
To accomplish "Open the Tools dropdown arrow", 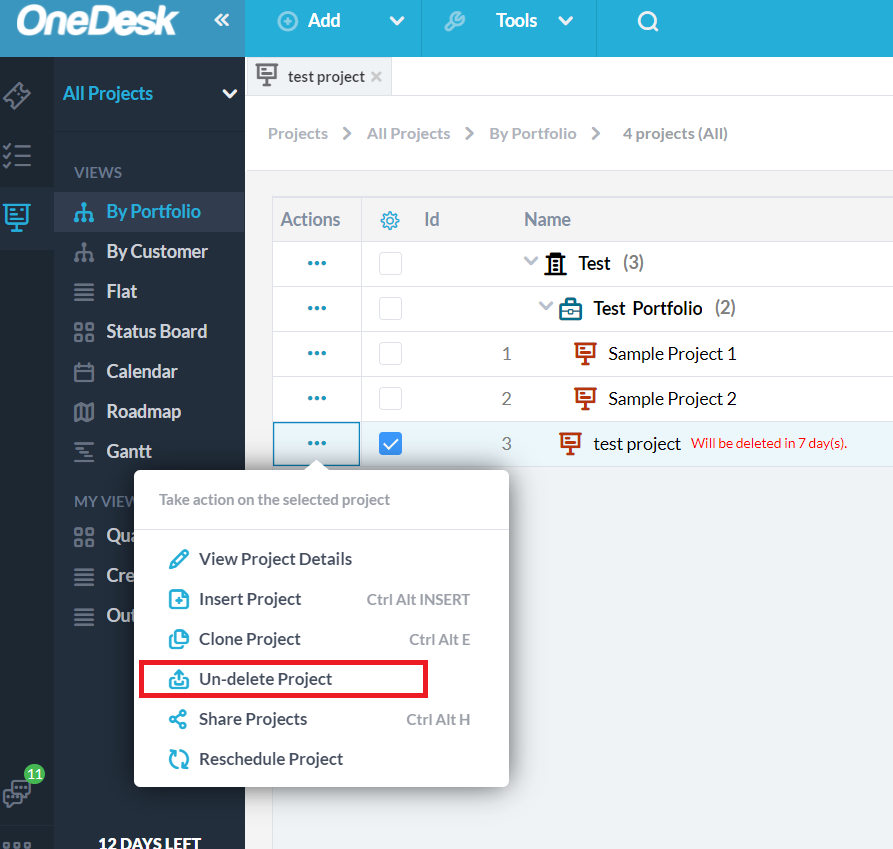I will tap(566, 22).
